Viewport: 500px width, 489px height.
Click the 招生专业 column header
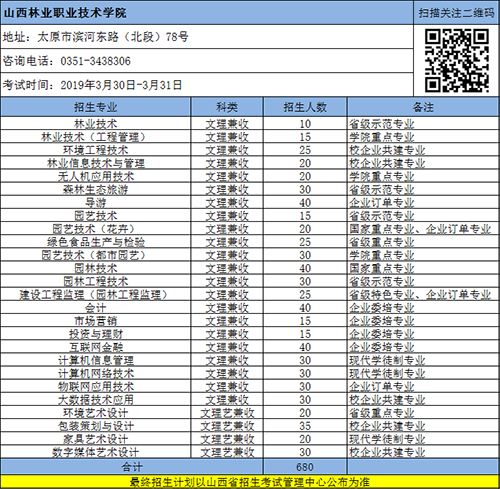coord(96,107)
